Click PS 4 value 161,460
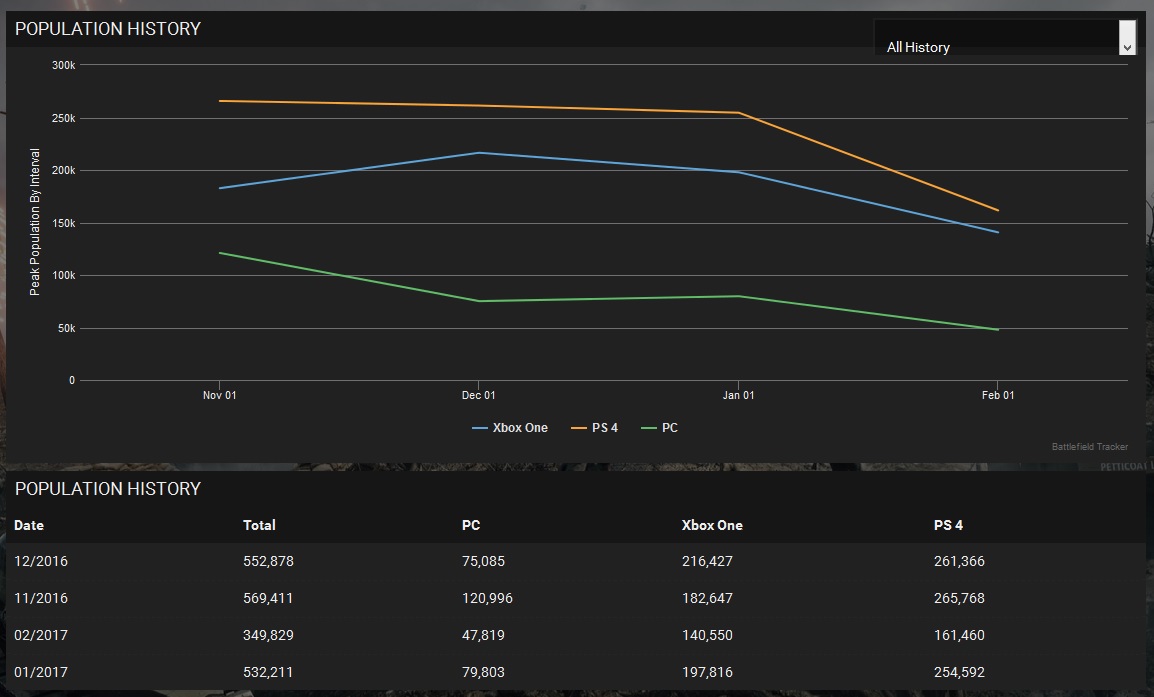This screenshot has width=1154, height=697. click(959, 635)
